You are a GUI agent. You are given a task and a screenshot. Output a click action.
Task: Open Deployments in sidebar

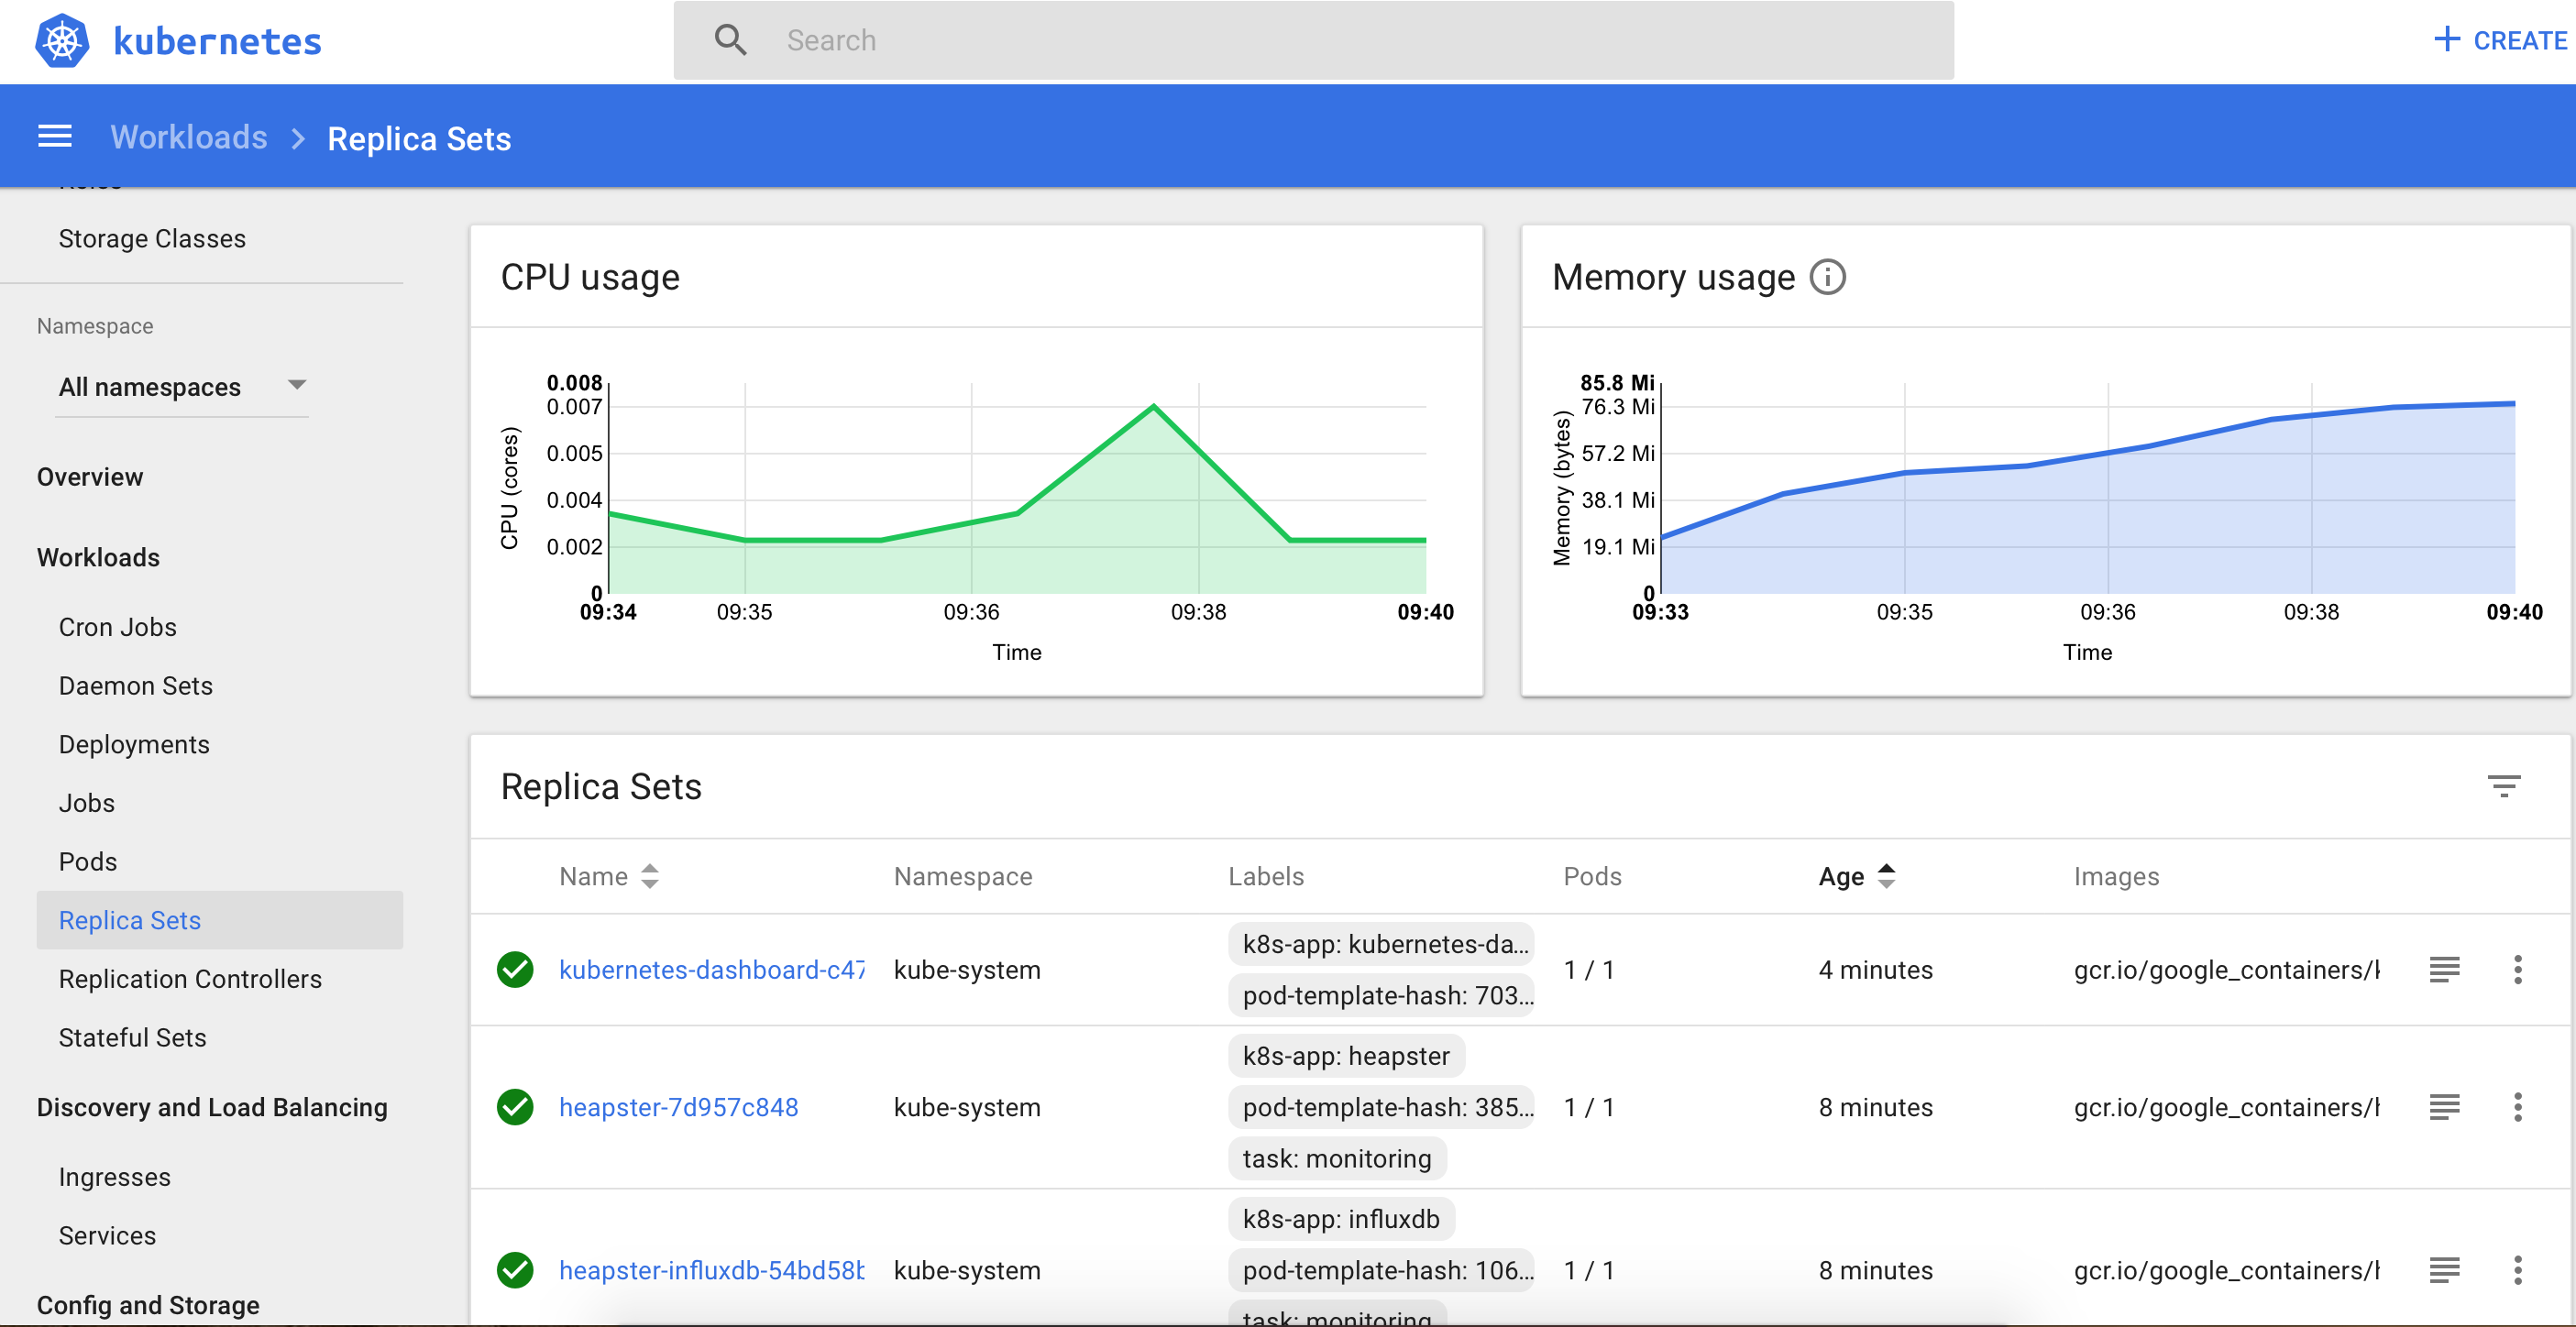coord(134,744)
